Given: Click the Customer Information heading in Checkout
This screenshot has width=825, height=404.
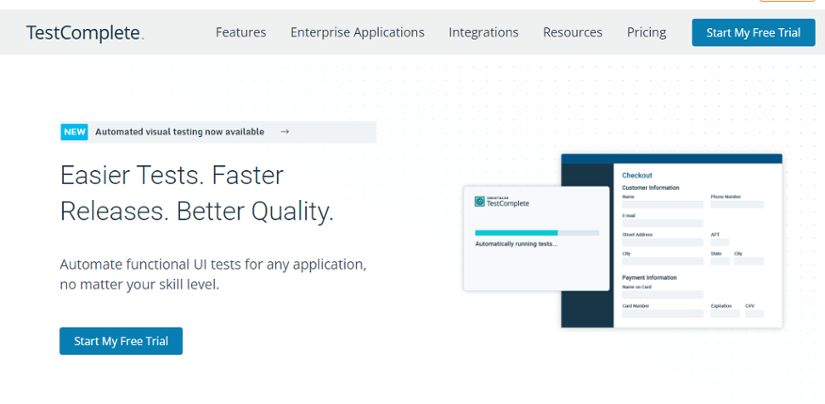Looking at the screenshot, I should click(x=650, y=188).
